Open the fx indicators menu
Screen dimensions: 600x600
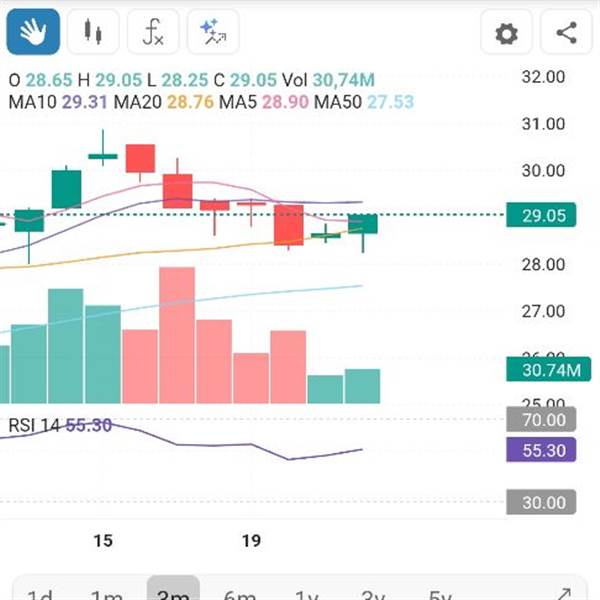click(153, 33)
